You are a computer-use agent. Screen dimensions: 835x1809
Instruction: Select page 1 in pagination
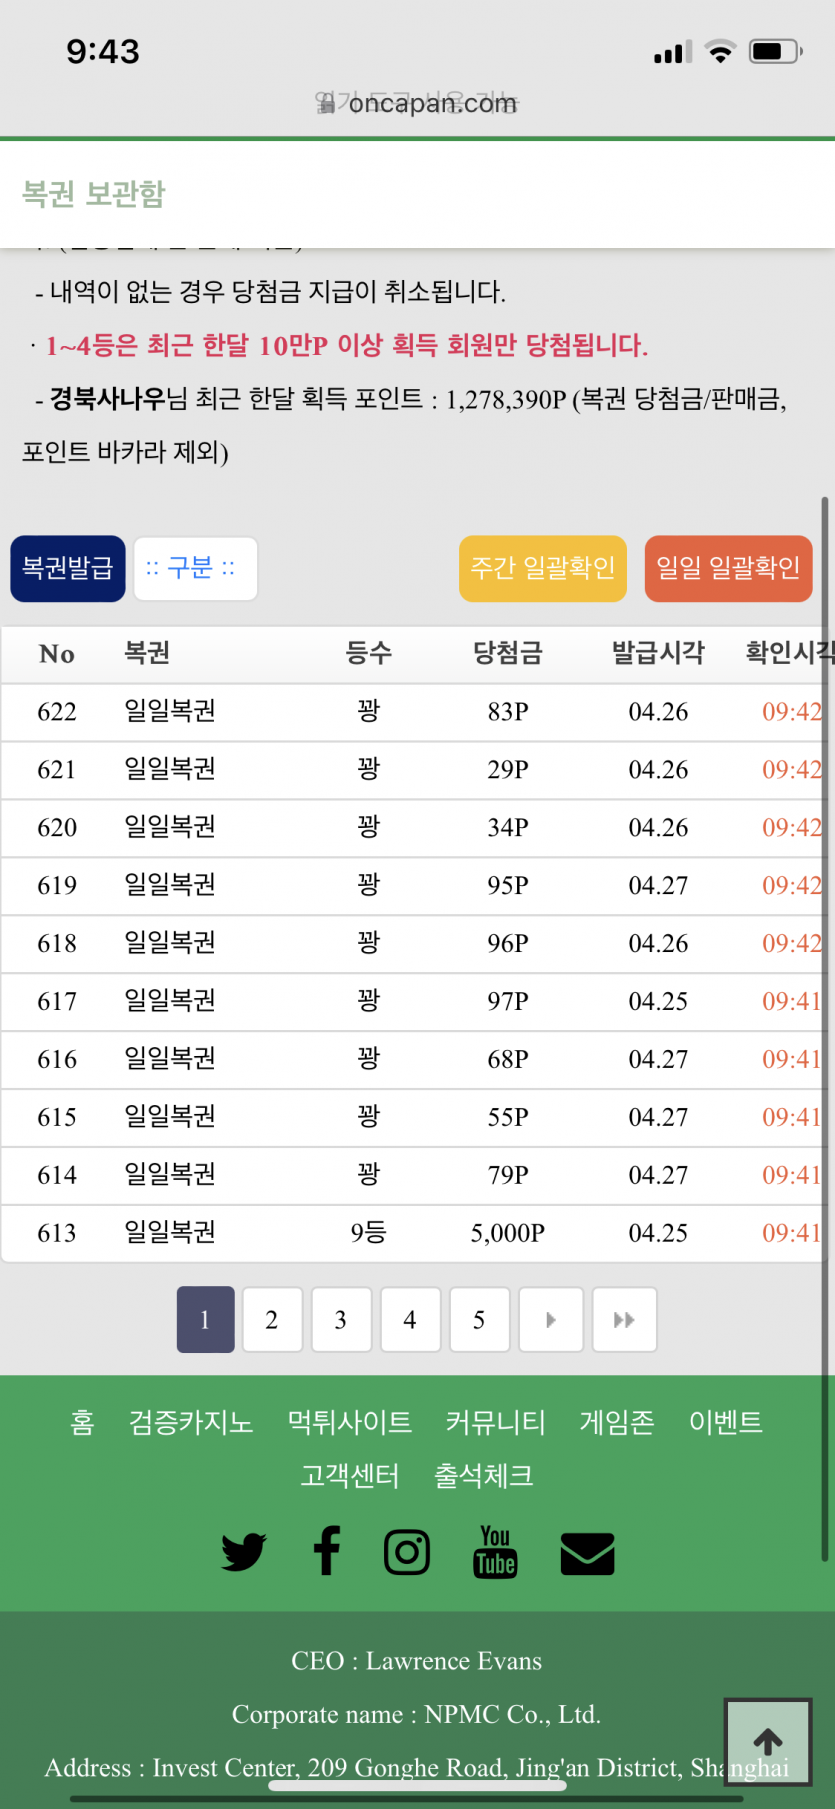205,1320
